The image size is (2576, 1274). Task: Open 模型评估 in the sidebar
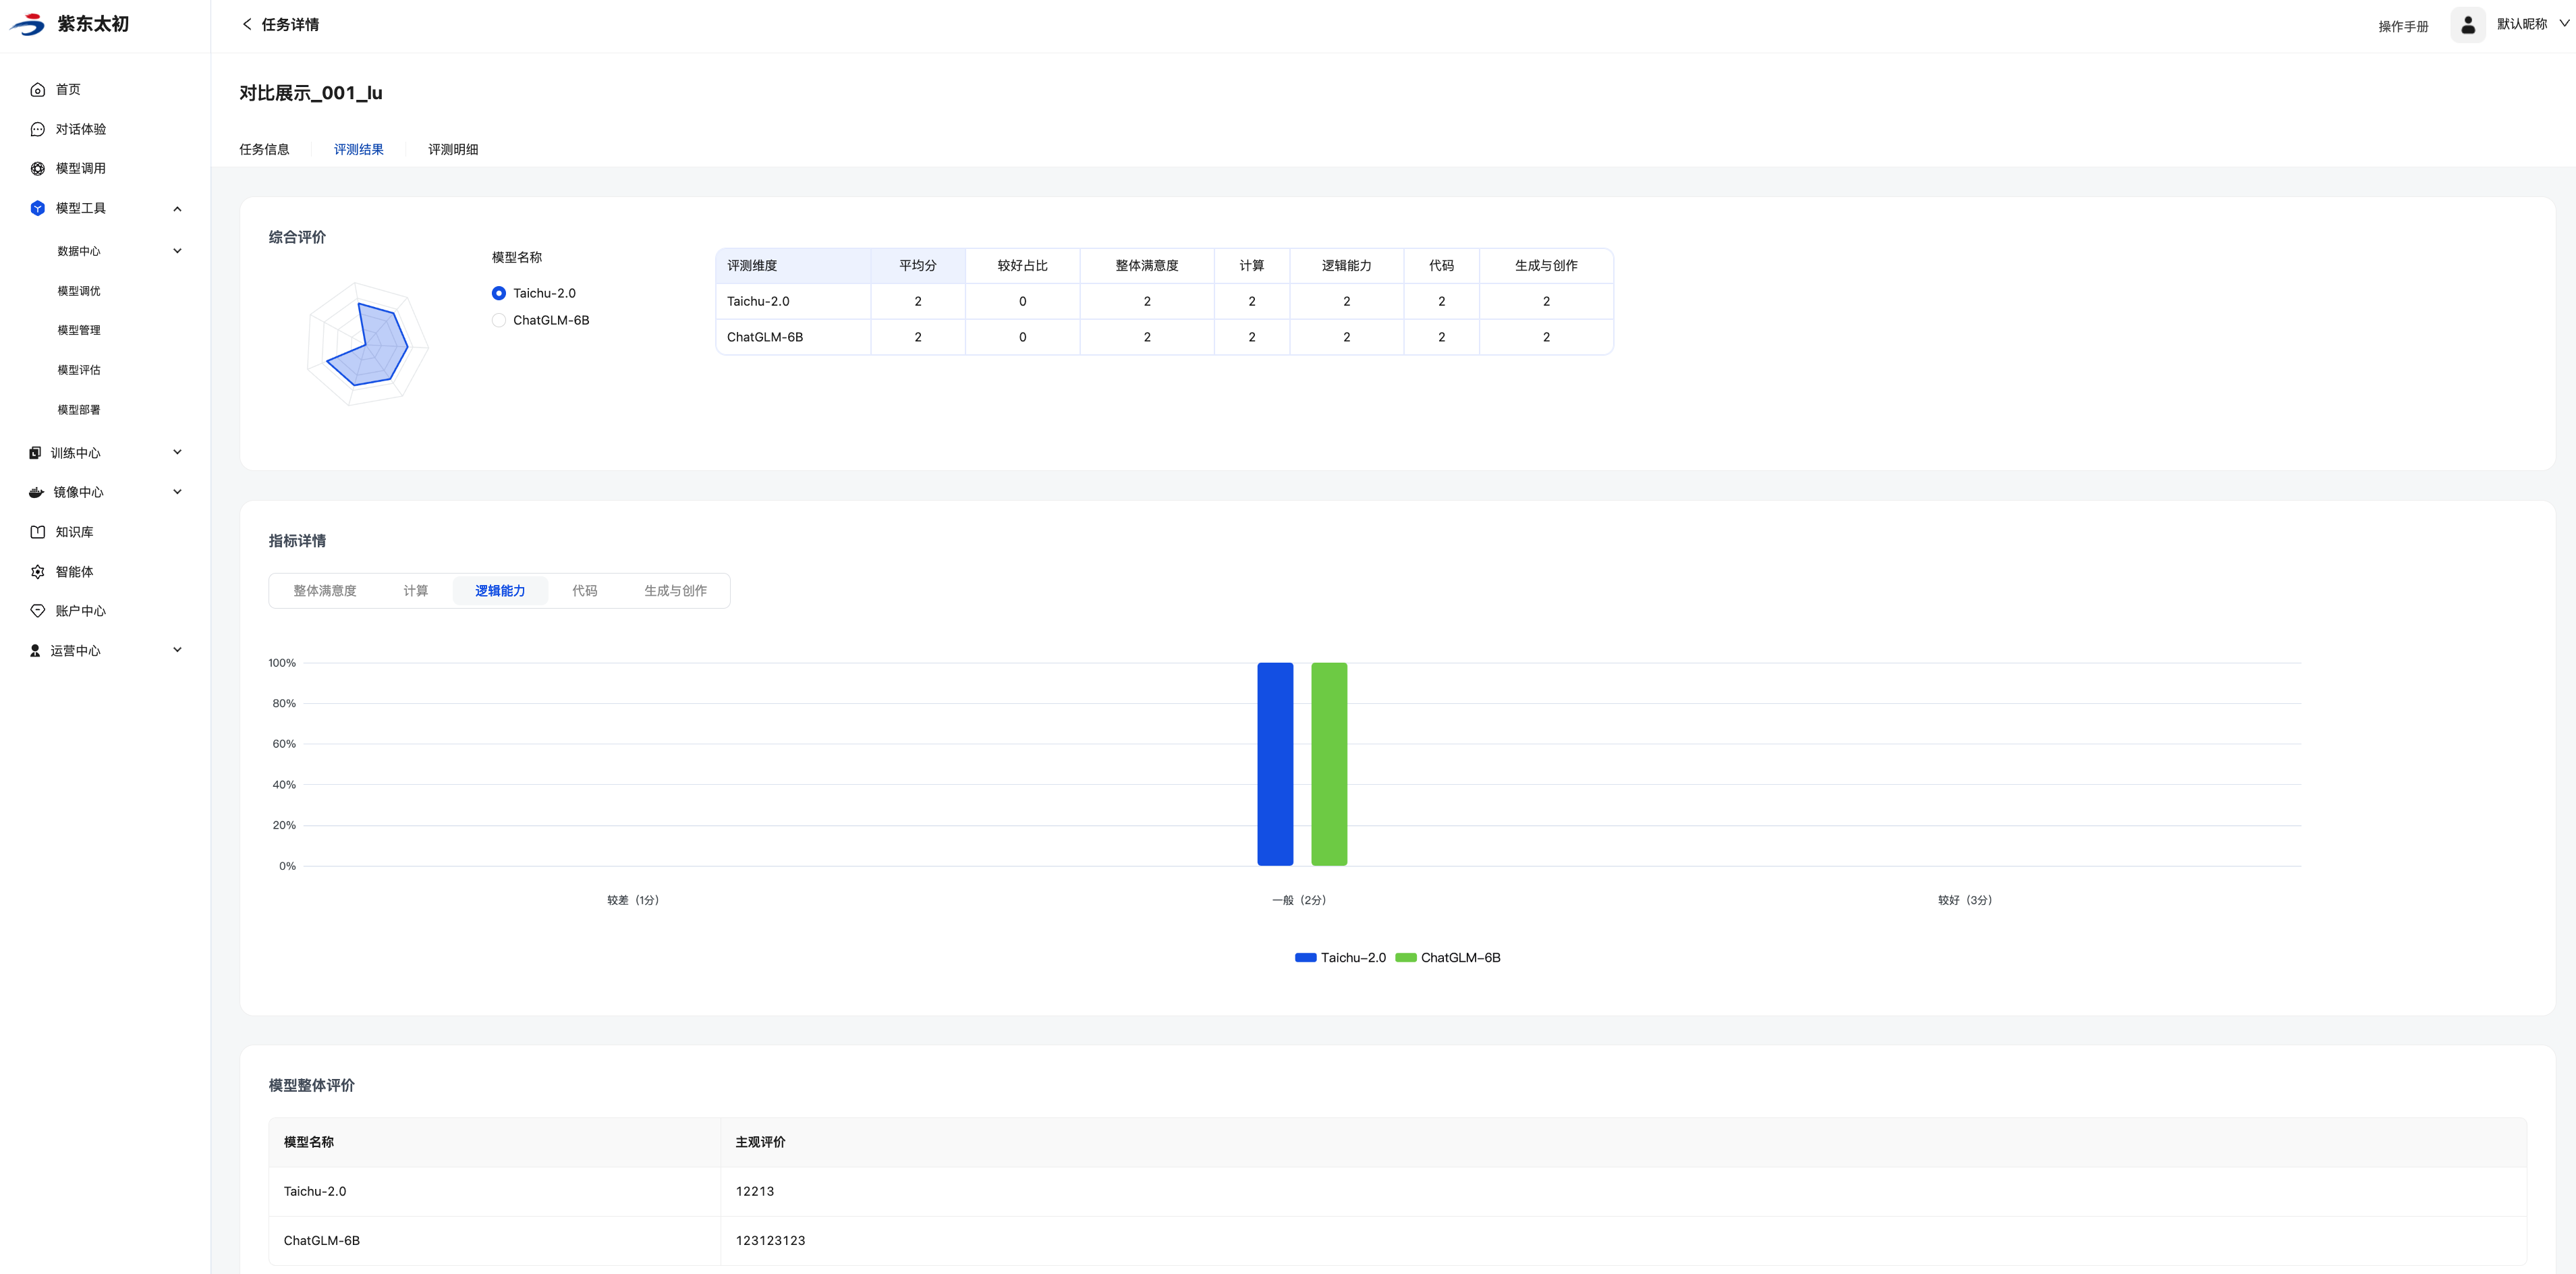(x=79, y=370)
